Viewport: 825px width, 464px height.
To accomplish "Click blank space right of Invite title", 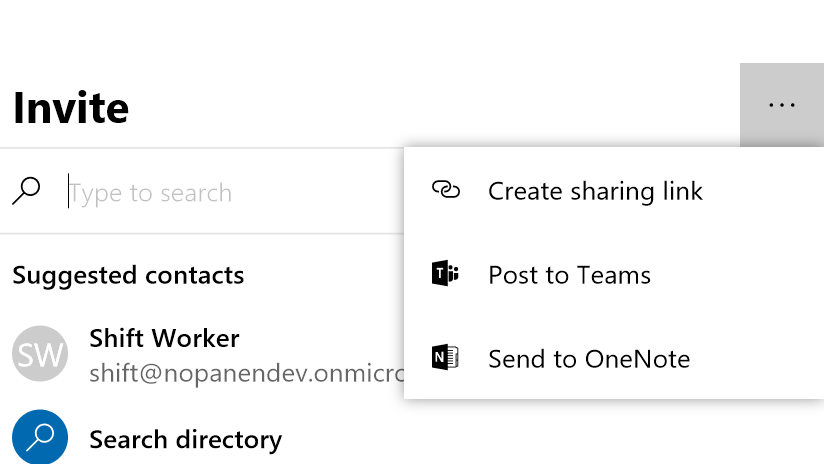I will coord(430,107).
